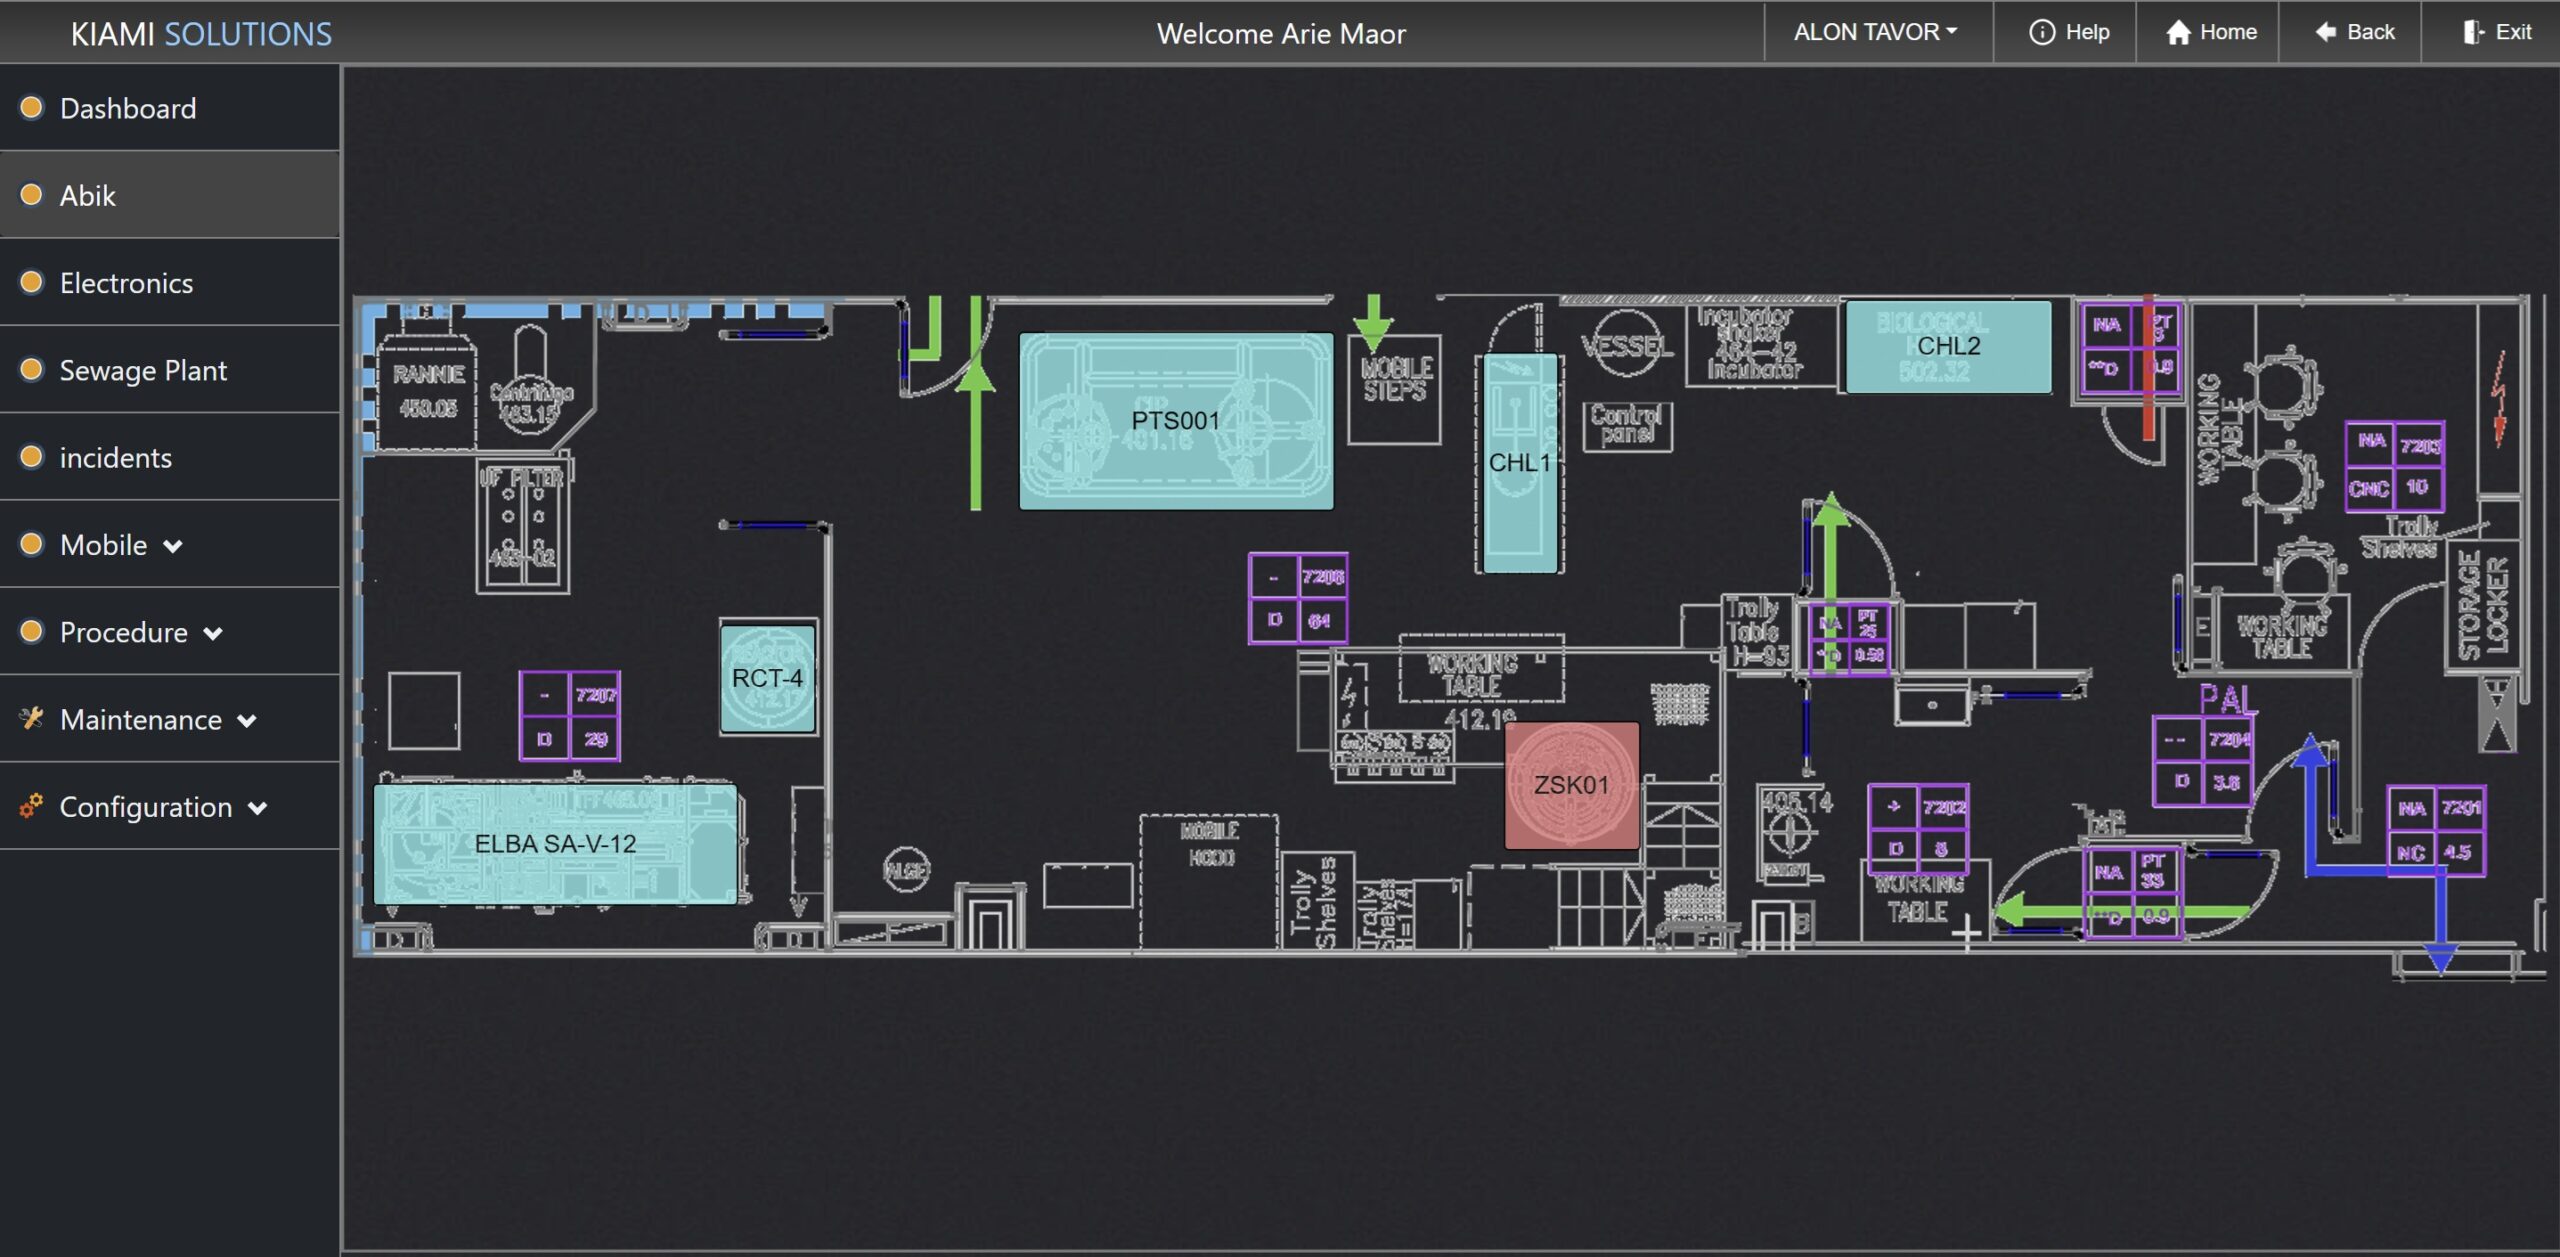Open the Dashboard sidebar item

pyautogui.click(x=128, y=108)
